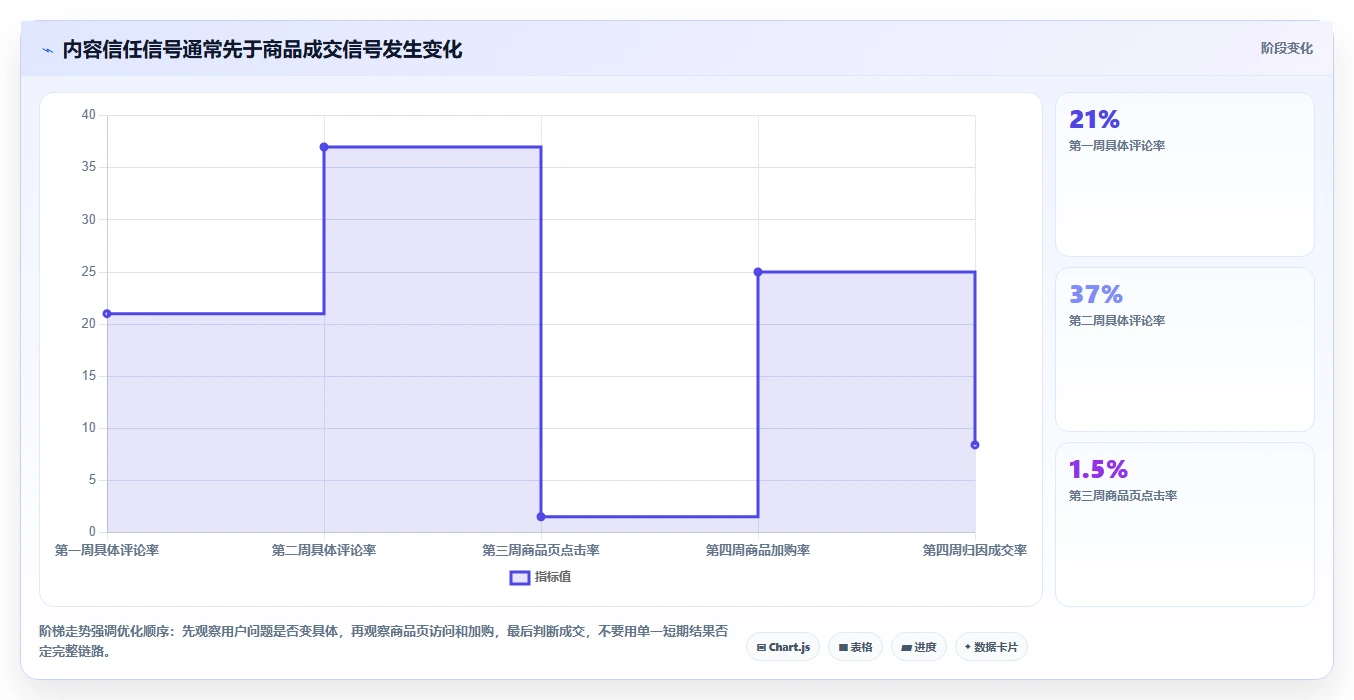The width and height of the screenshot is (1354, 700).
Task: Select the Chart.js chip
Action: tap(783, 647)
